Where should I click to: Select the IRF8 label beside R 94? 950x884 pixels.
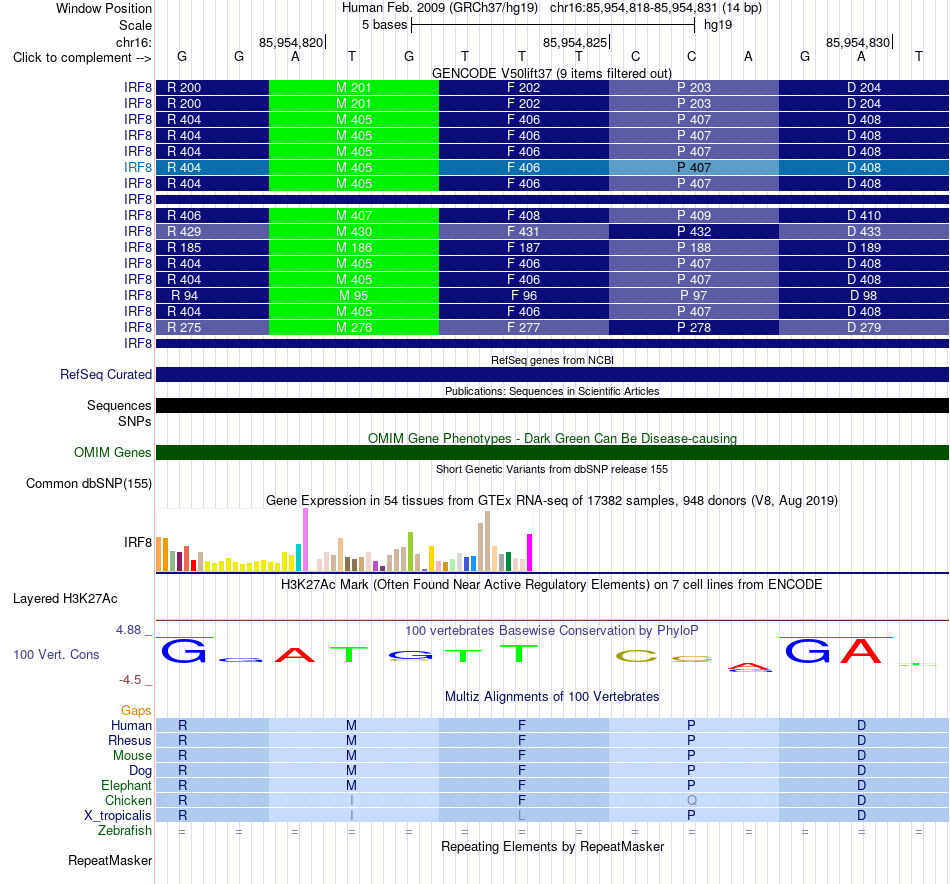(138, 295)
